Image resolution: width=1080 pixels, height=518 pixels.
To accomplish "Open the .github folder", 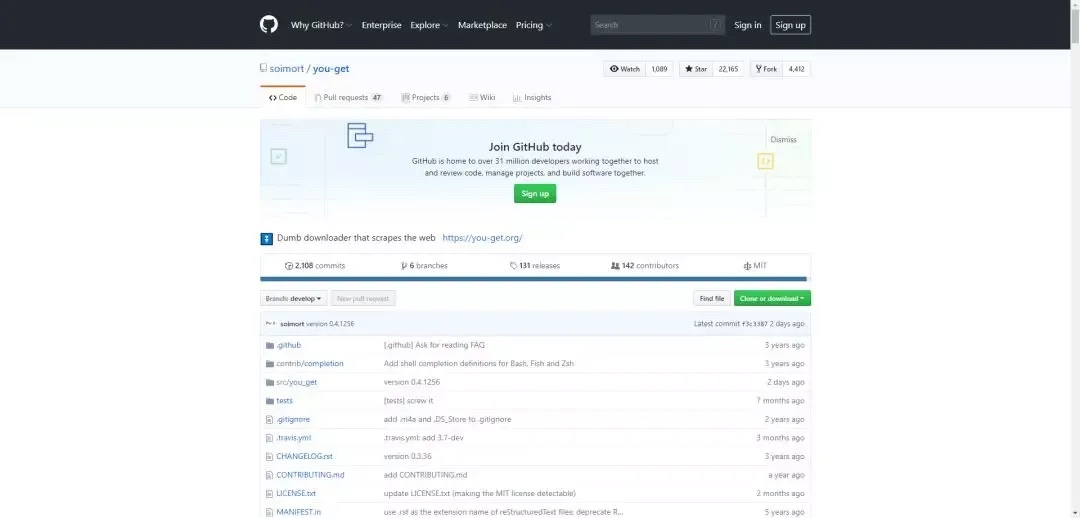I will [x=289, y=345].
